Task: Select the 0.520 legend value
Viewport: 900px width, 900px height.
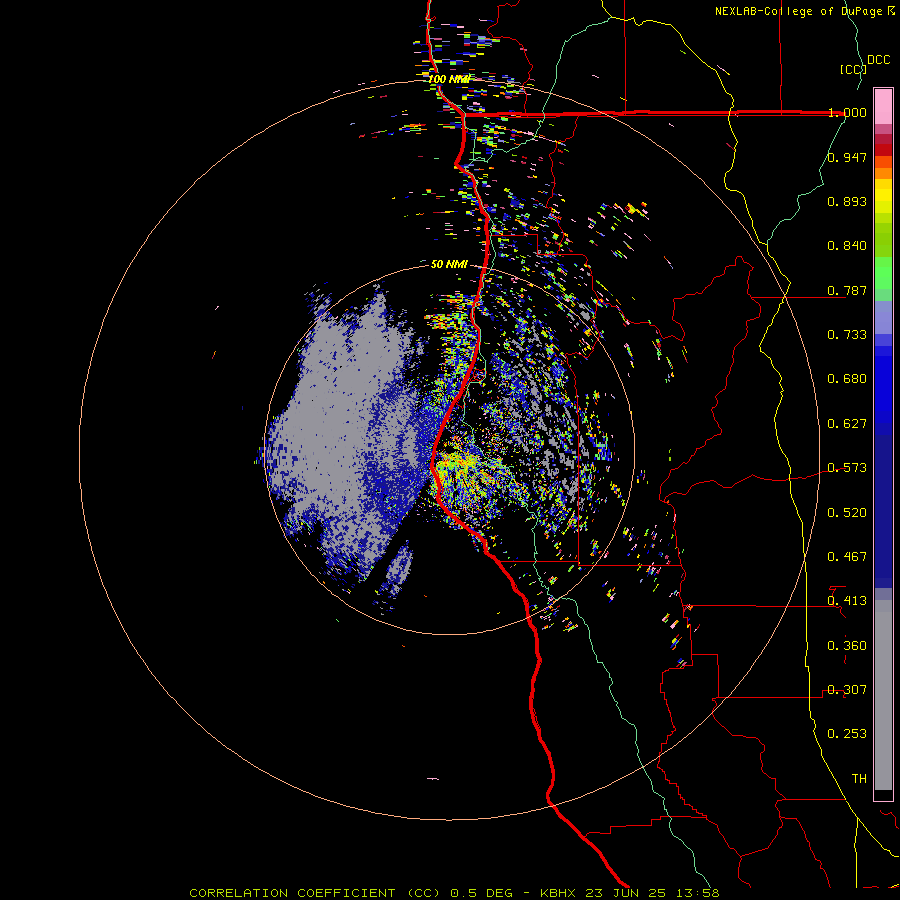Action: tap(847, 513)
